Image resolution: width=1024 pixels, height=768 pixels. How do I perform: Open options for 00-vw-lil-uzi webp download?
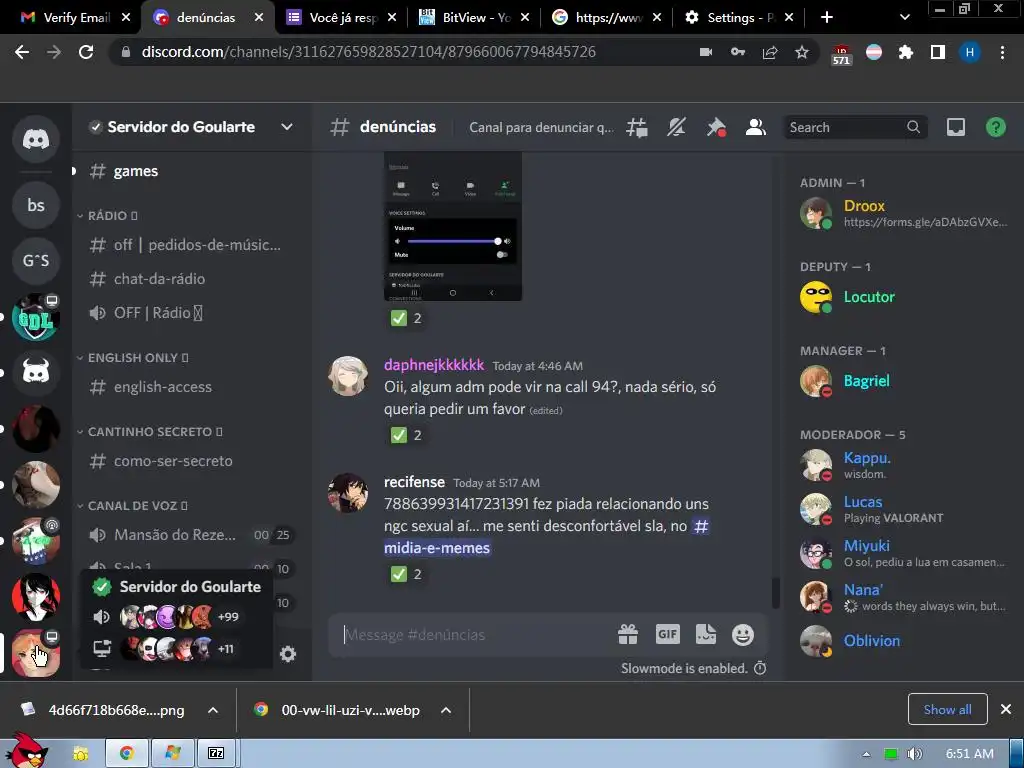(x=446, y=710)
